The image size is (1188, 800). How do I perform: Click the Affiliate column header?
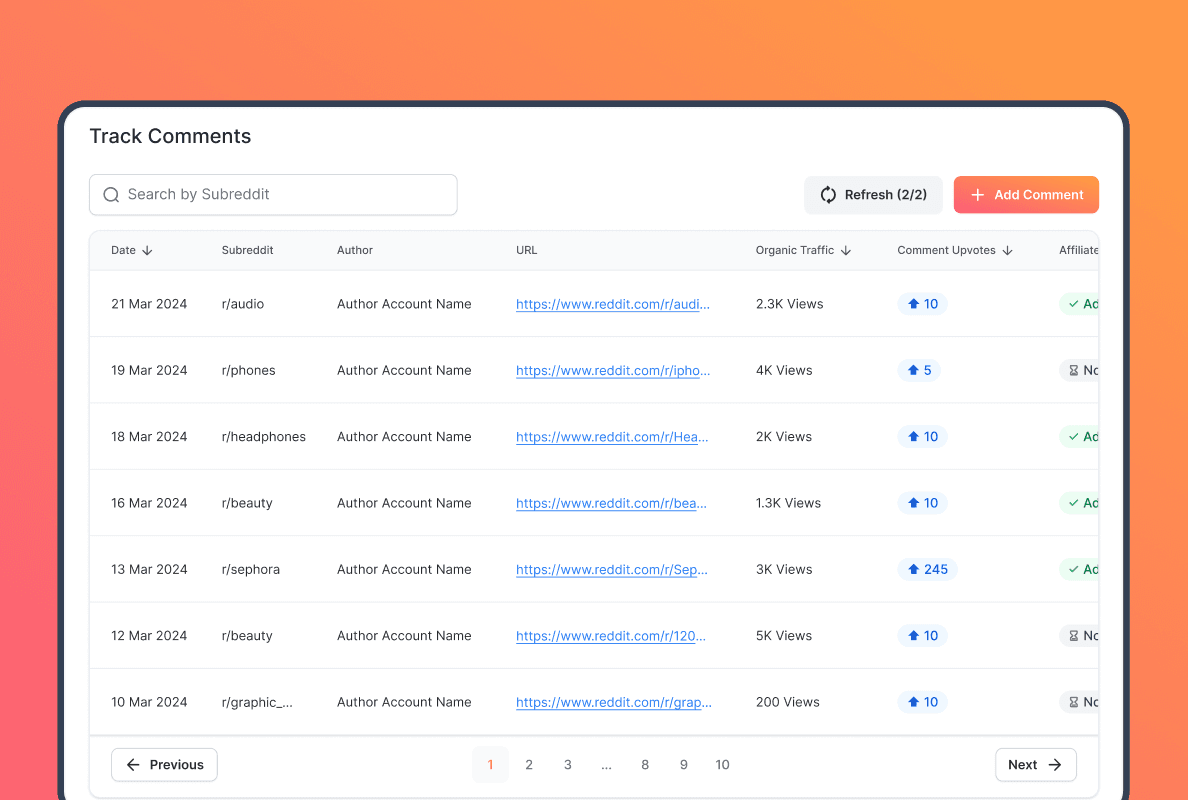coord(1079,251)
